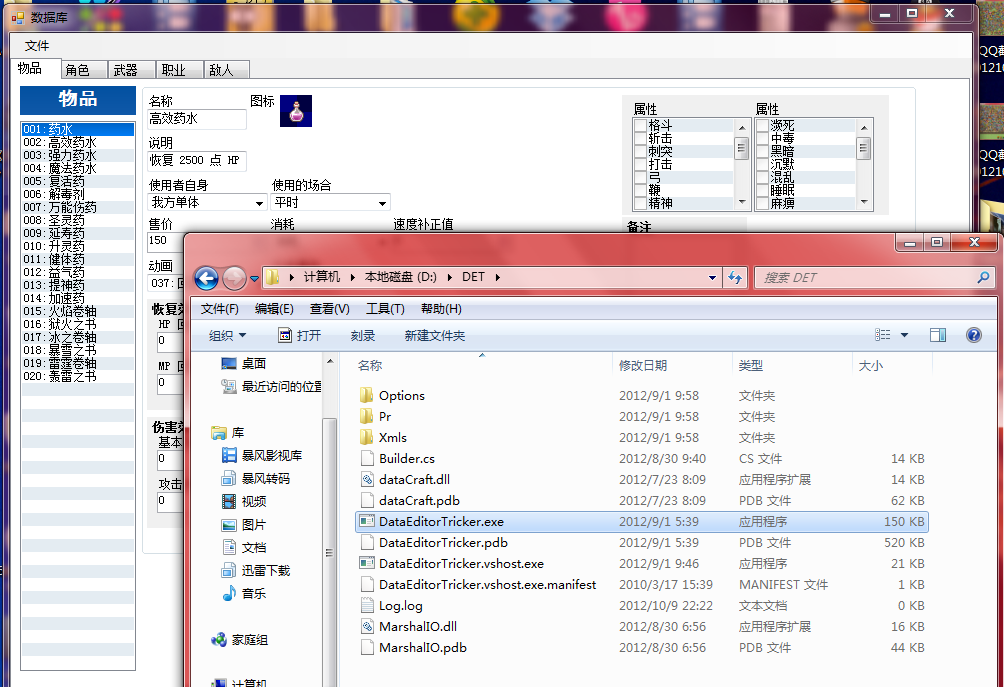1004x687 pixels.
Task: Click the Pr folder icon
Action: pyautogui.click(x=367, y=416)
